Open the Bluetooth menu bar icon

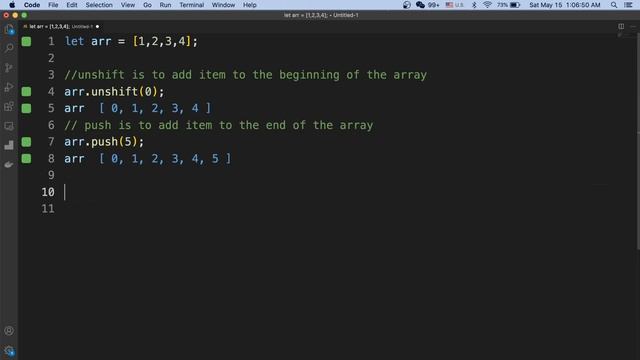click(474, 5)
